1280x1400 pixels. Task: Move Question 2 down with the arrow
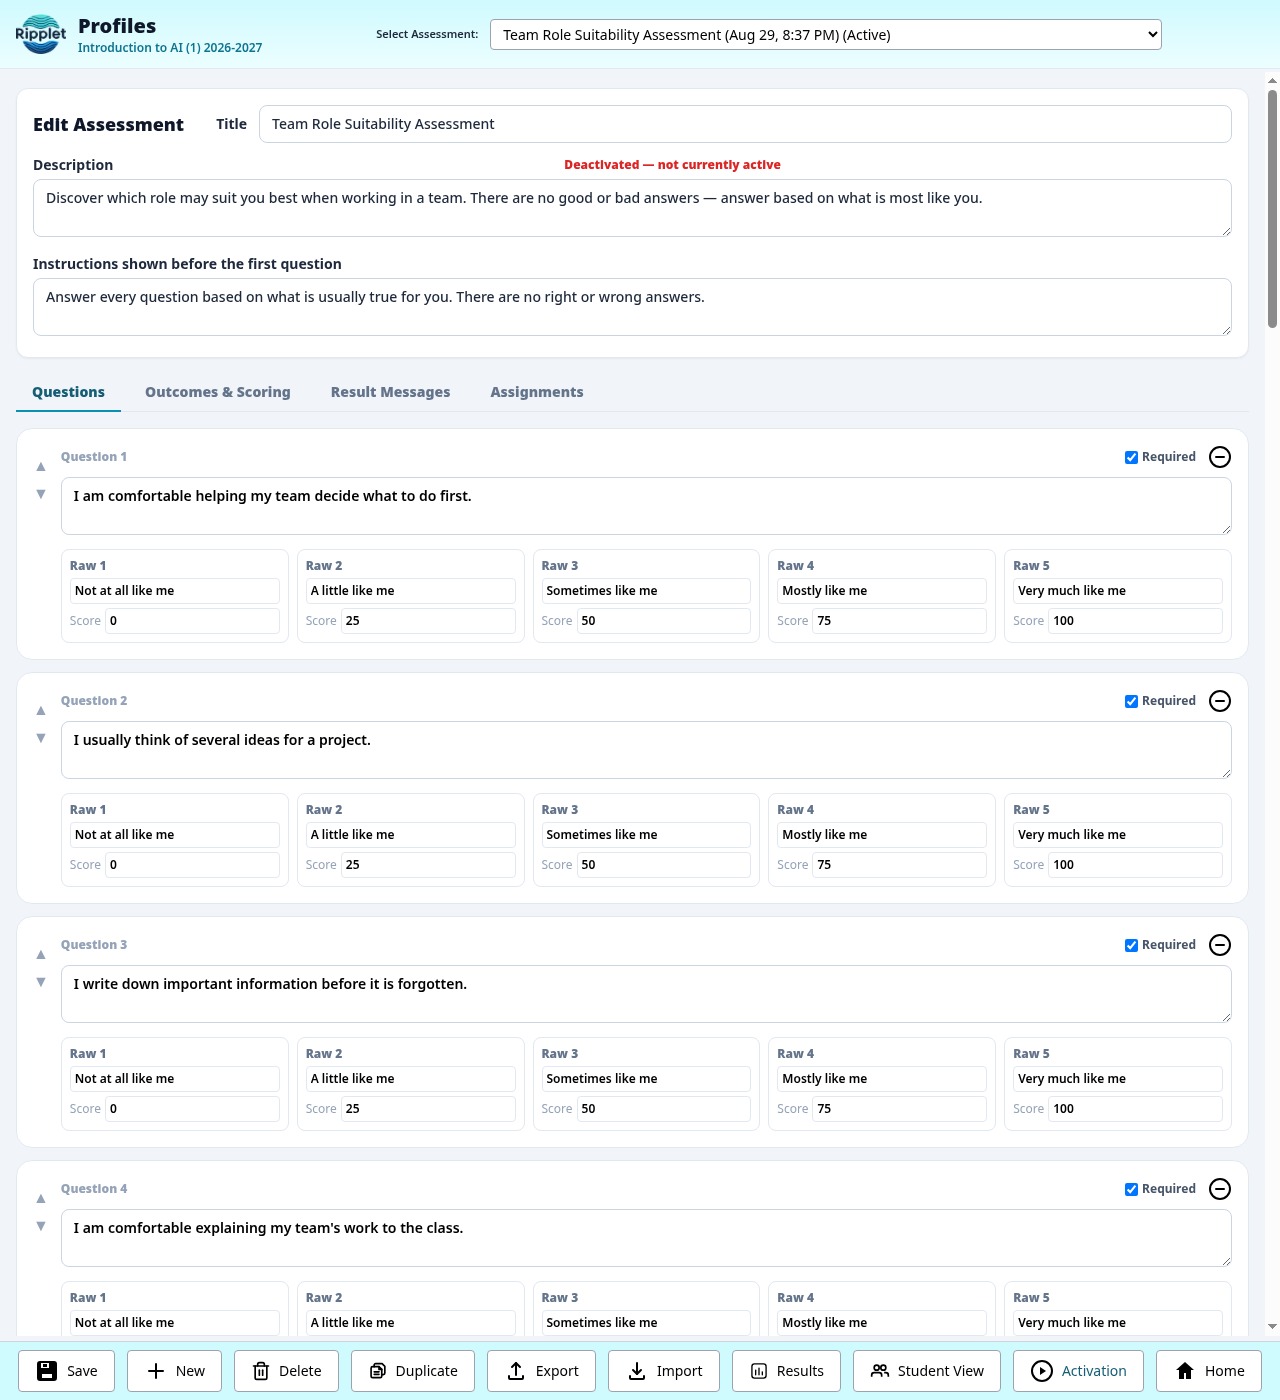click(41, 738)
